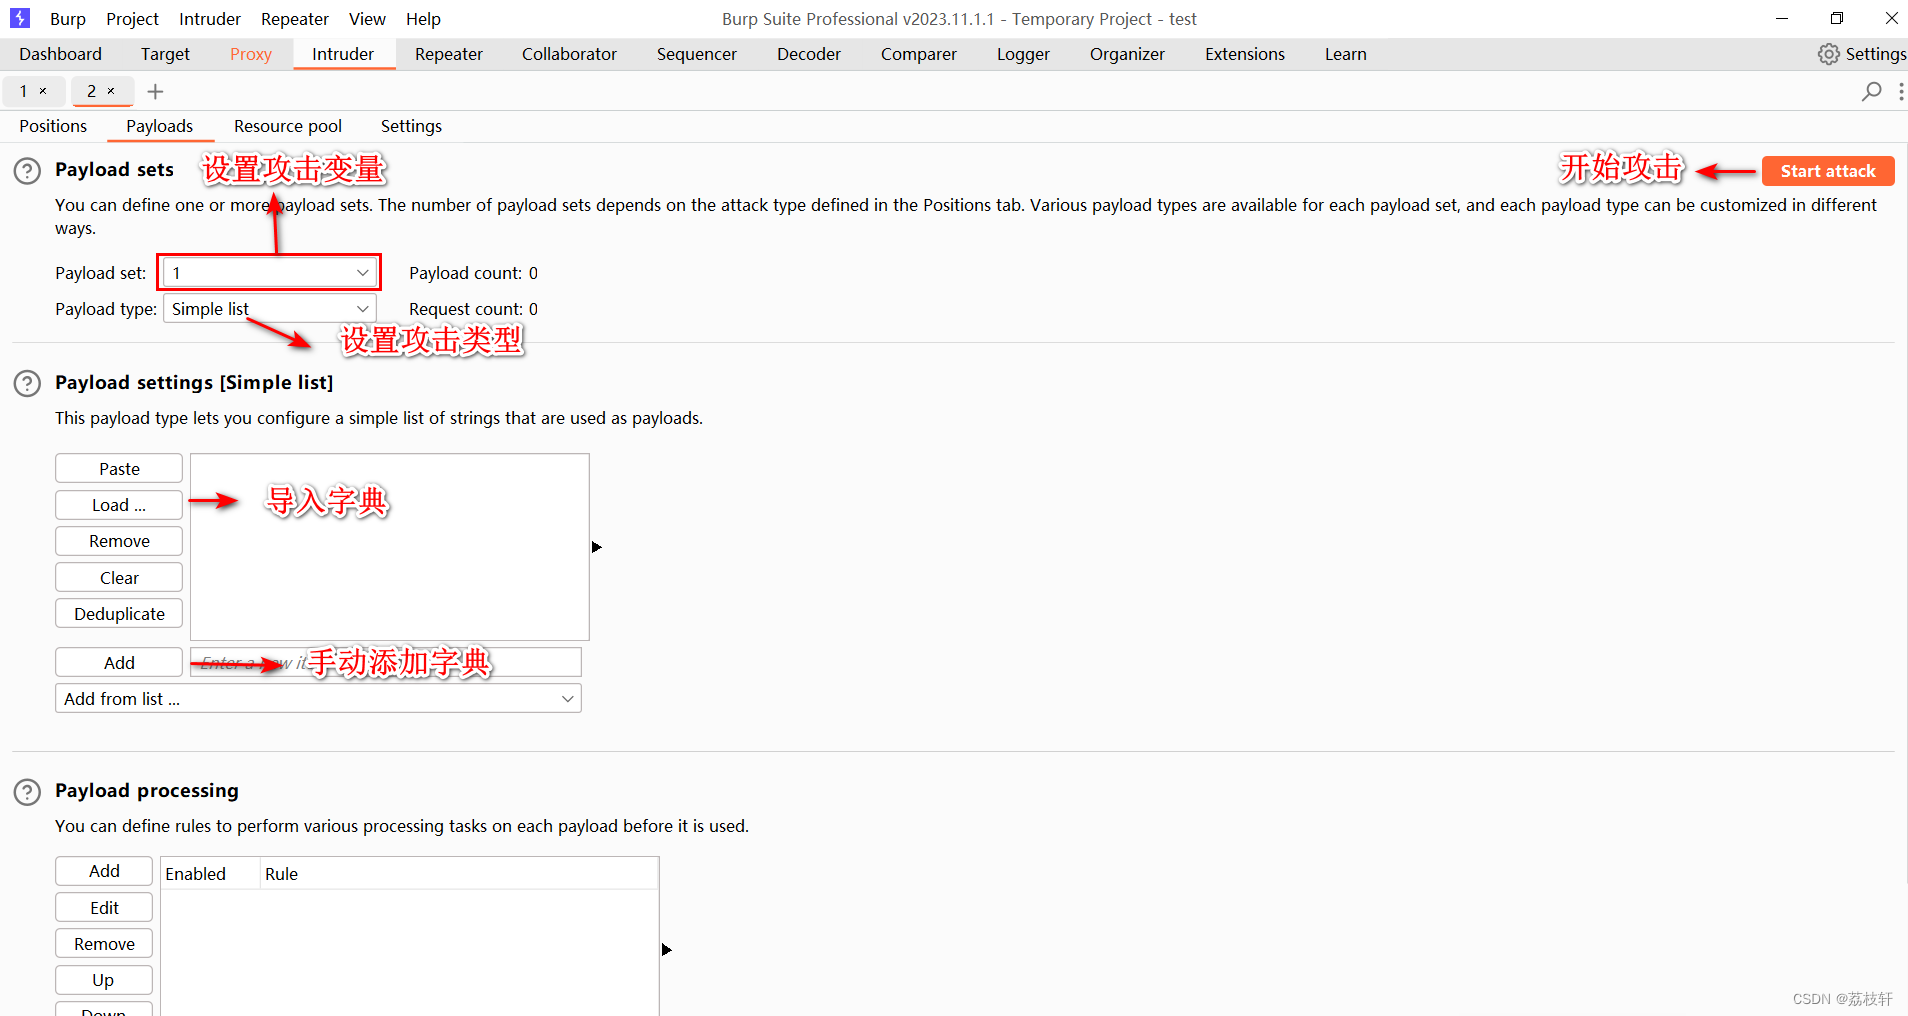Switch to the Dashboard tab
The image size is (1908, 1016).
60,54
